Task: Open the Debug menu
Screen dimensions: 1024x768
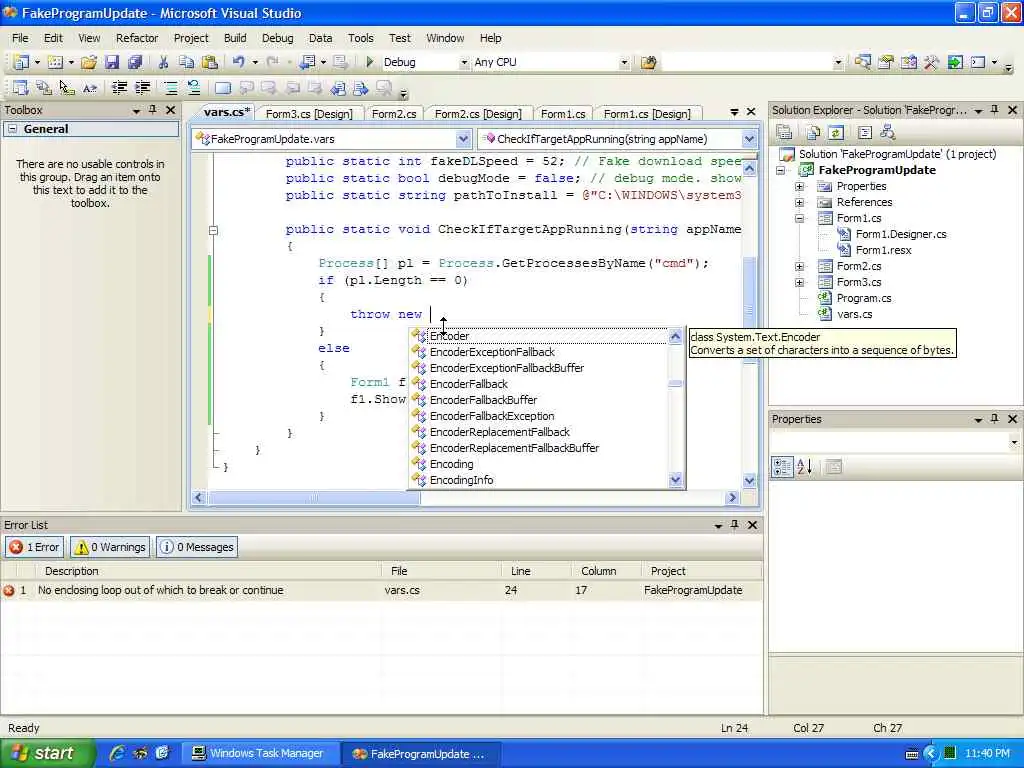Action: [278, 38]
